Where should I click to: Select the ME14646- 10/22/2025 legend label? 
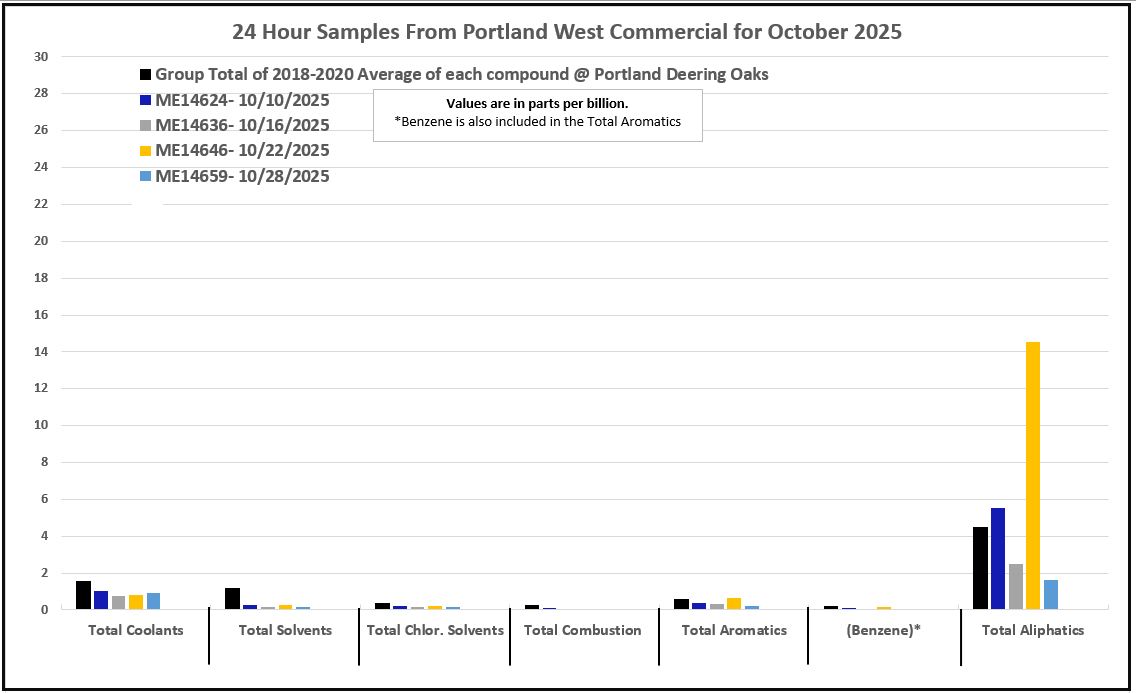tap(242, 151)
